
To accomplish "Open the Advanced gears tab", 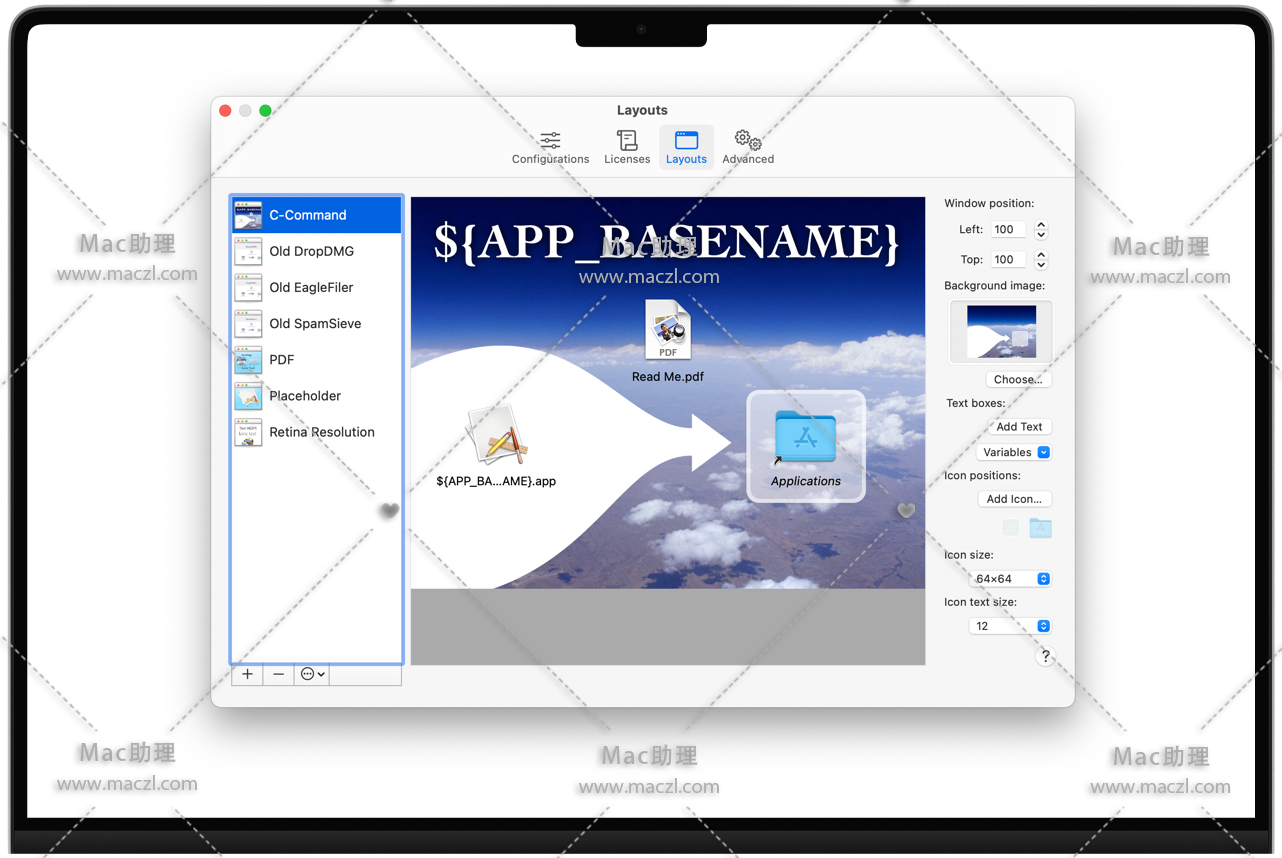I will (x=748, y=147).
